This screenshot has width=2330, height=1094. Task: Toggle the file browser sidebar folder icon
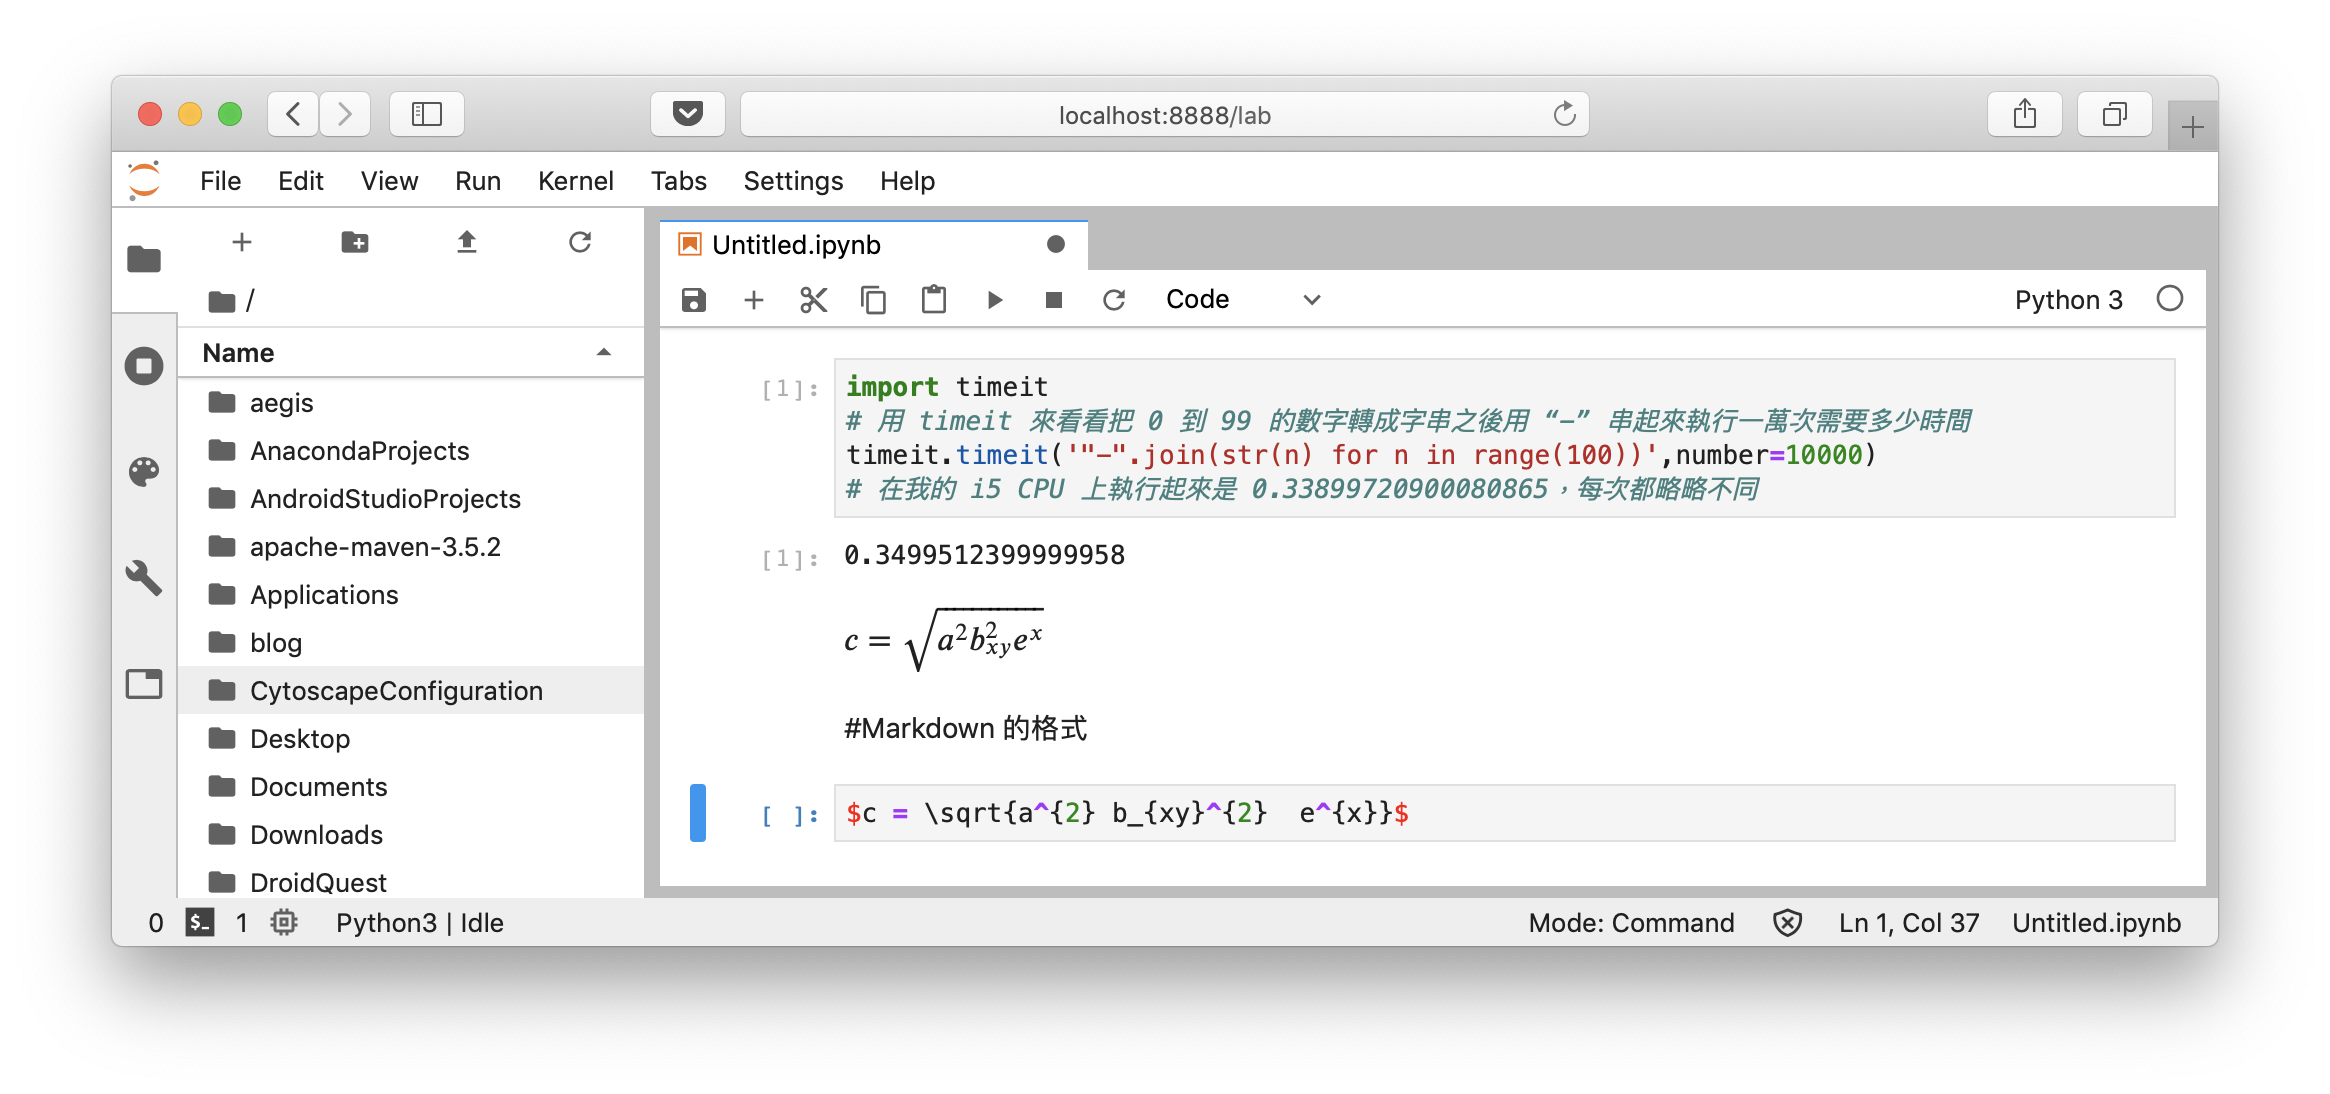point(144,259)
